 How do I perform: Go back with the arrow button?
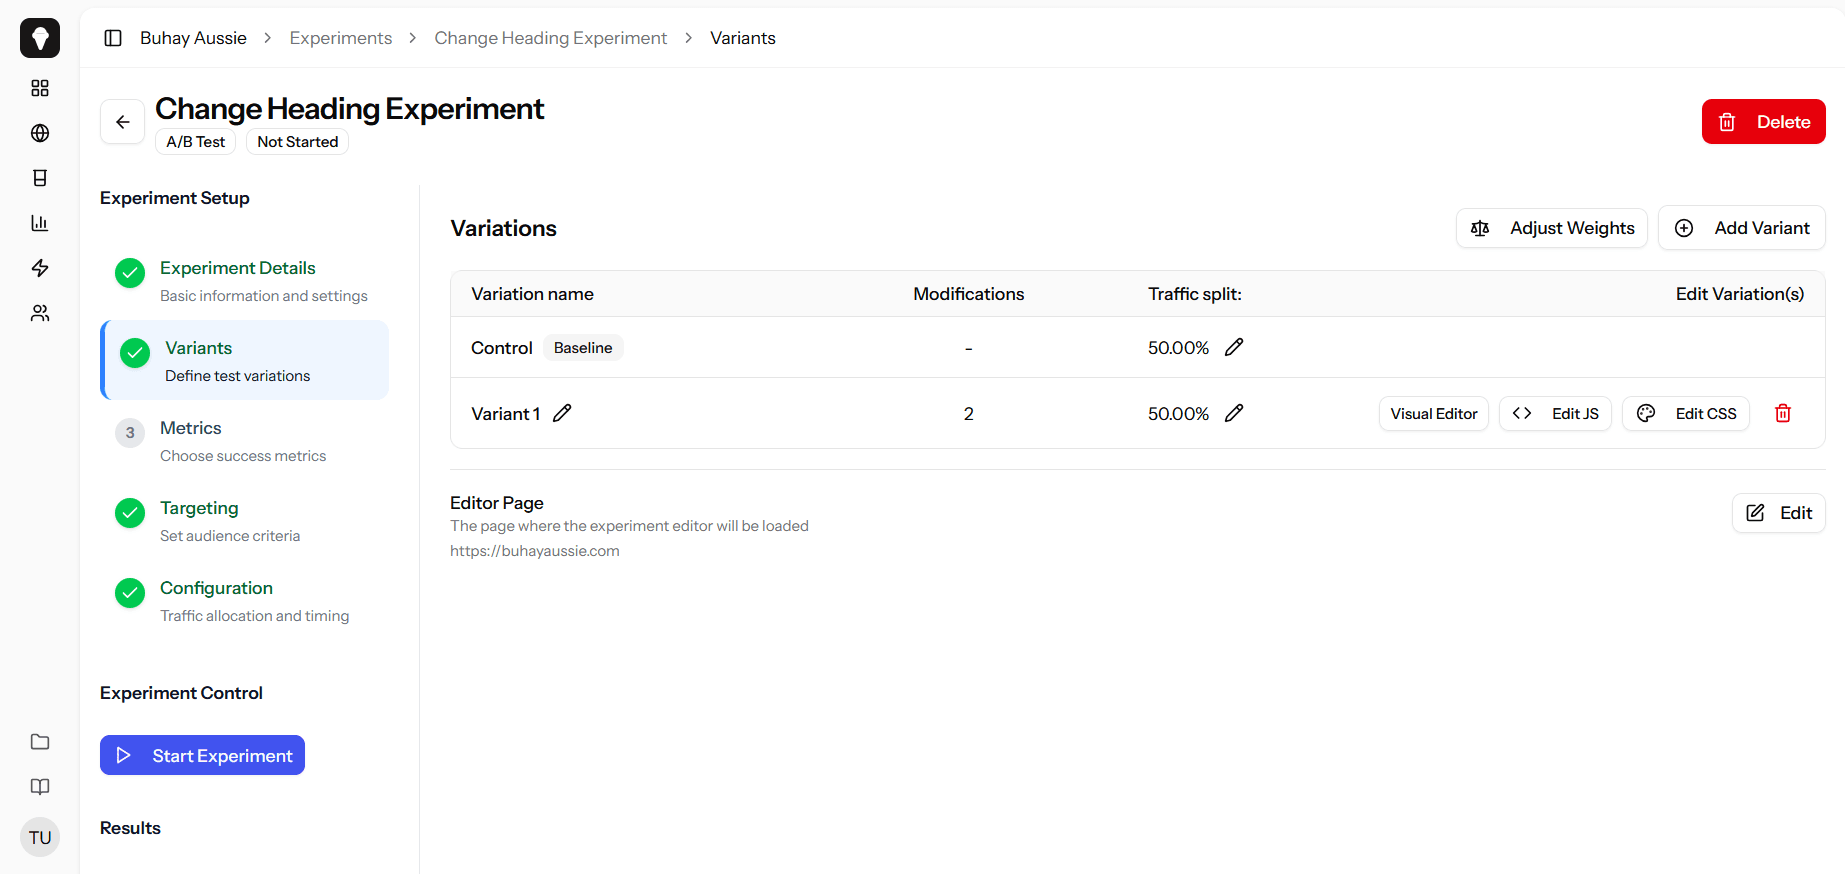122,122
